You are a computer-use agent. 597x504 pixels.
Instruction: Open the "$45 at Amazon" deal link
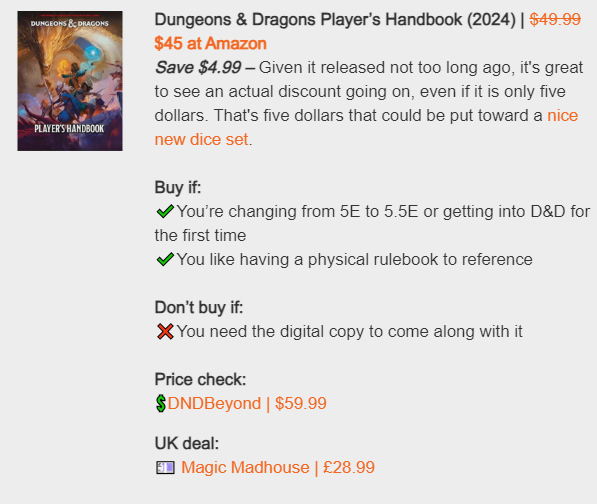tap(210, 43)
